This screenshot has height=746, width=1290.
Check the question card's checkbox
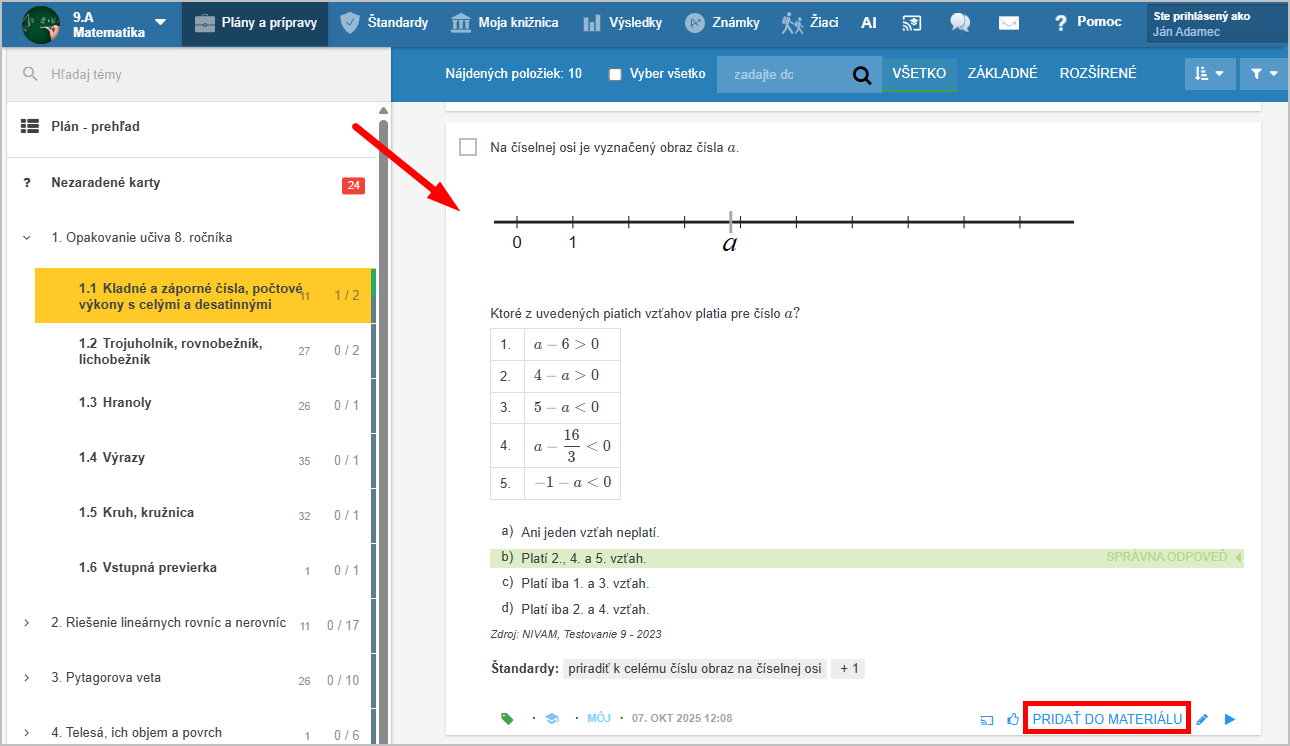(x=468, y=147)
